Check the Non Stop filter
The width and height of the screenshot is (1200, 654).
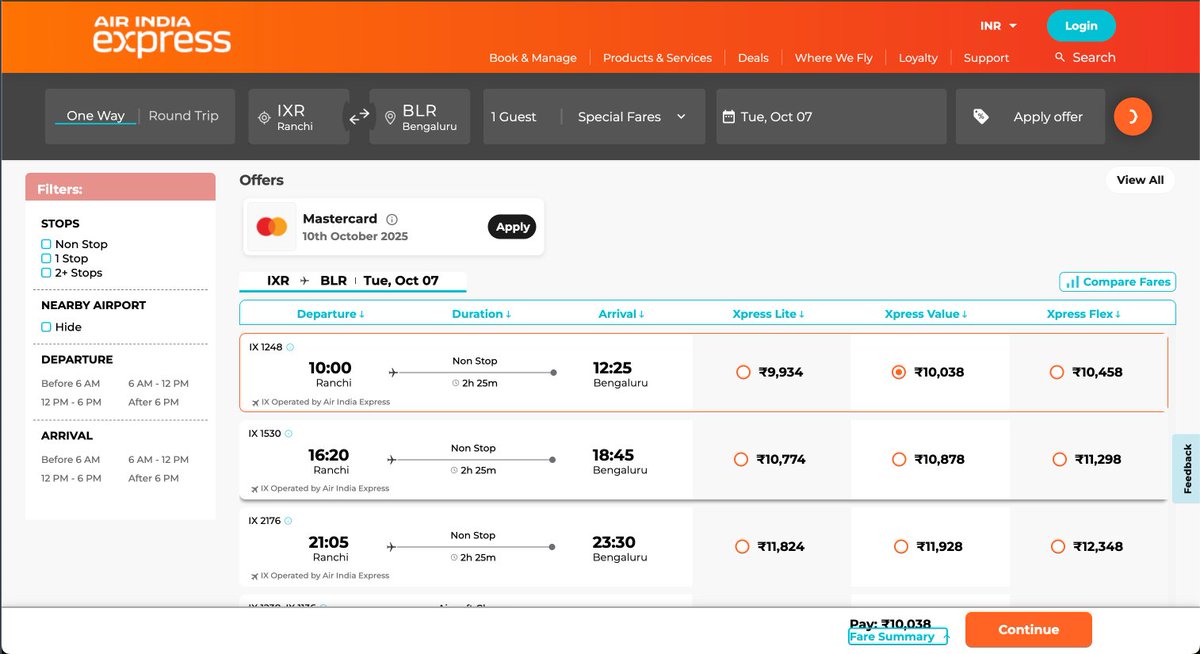point(46,244)
